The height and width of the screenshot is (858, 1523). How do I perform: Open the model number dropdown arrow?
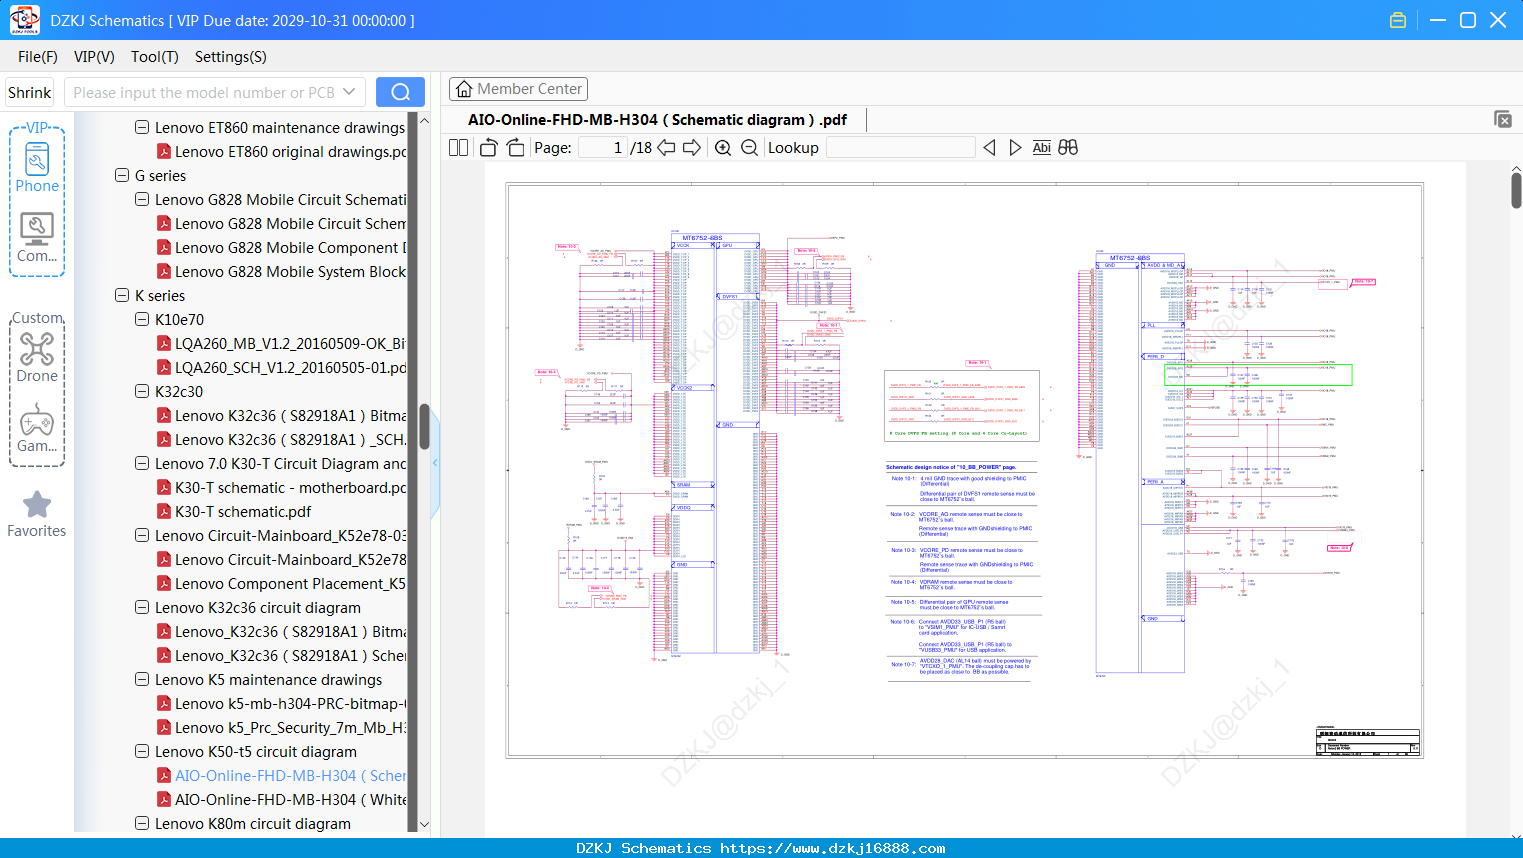[349, 92]
